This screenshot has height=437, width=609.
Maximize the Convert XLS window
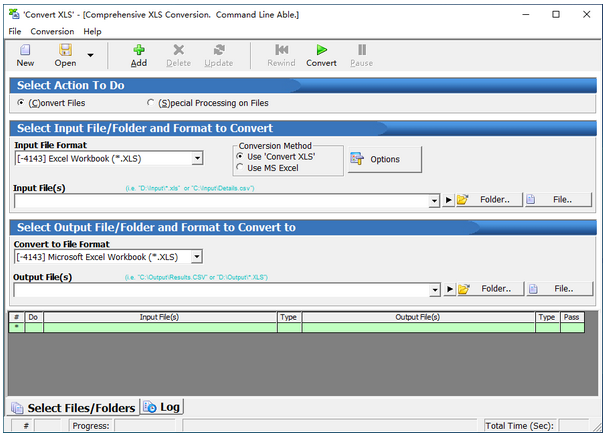(x=556, y=14)
